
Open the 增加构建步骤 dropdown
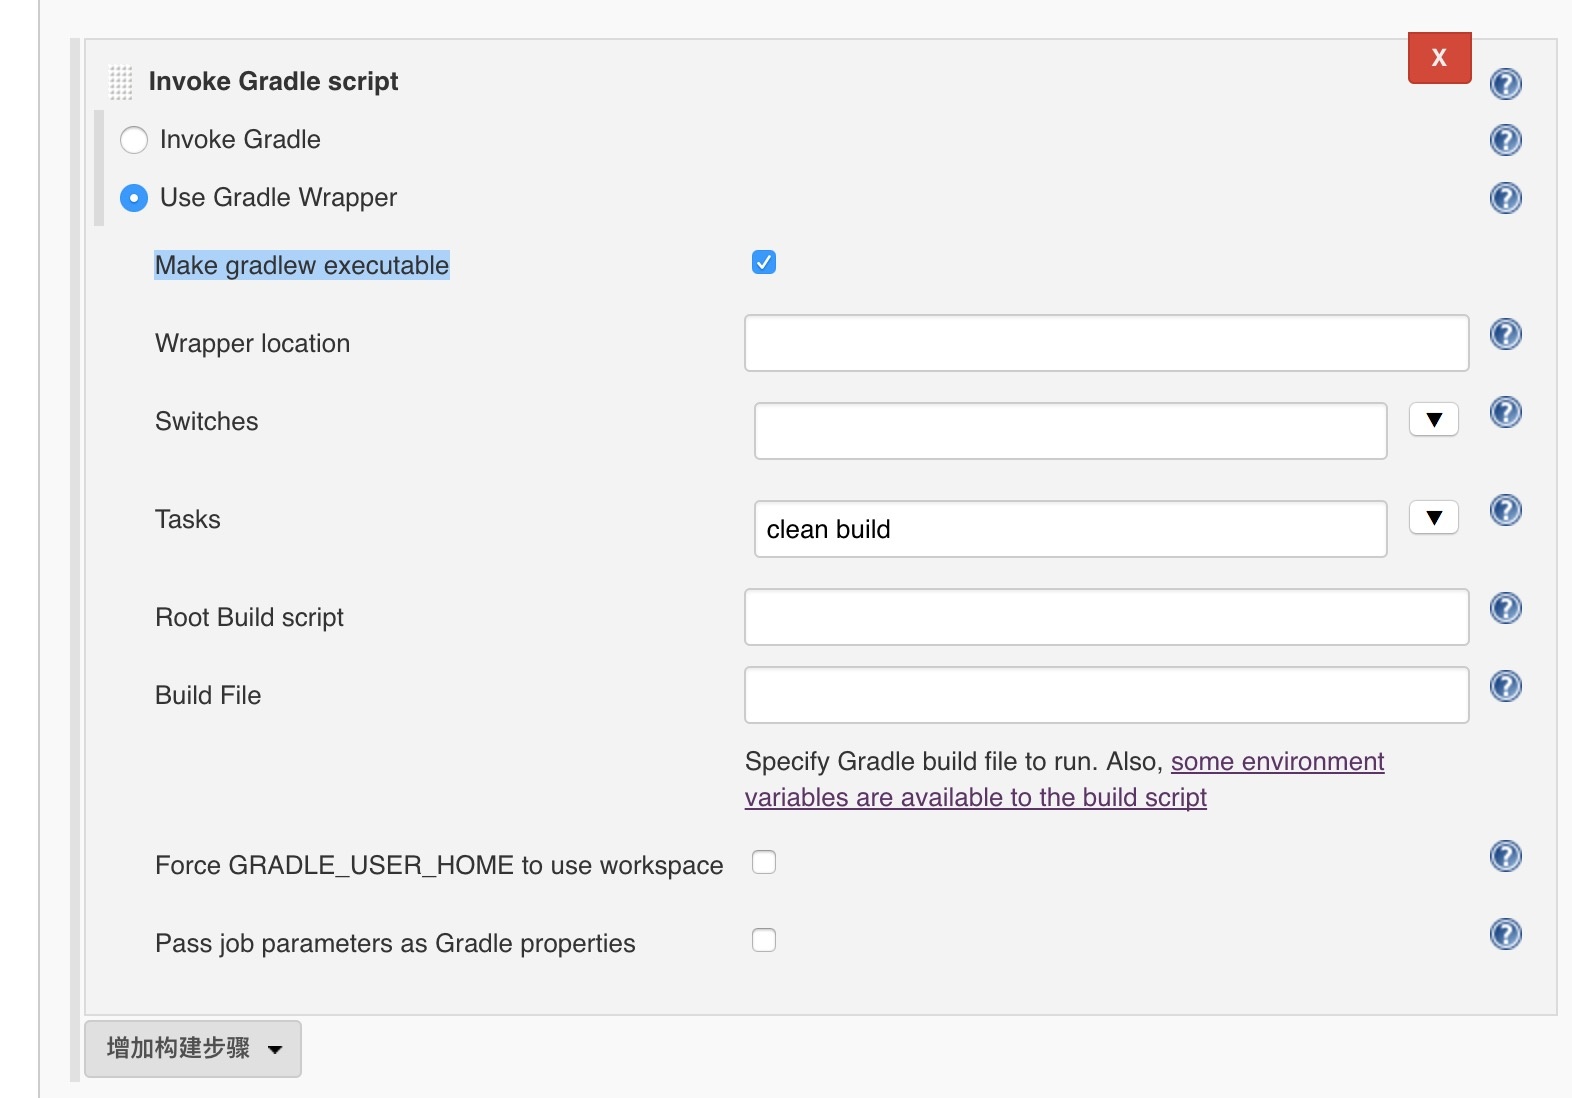point(193,1048)
